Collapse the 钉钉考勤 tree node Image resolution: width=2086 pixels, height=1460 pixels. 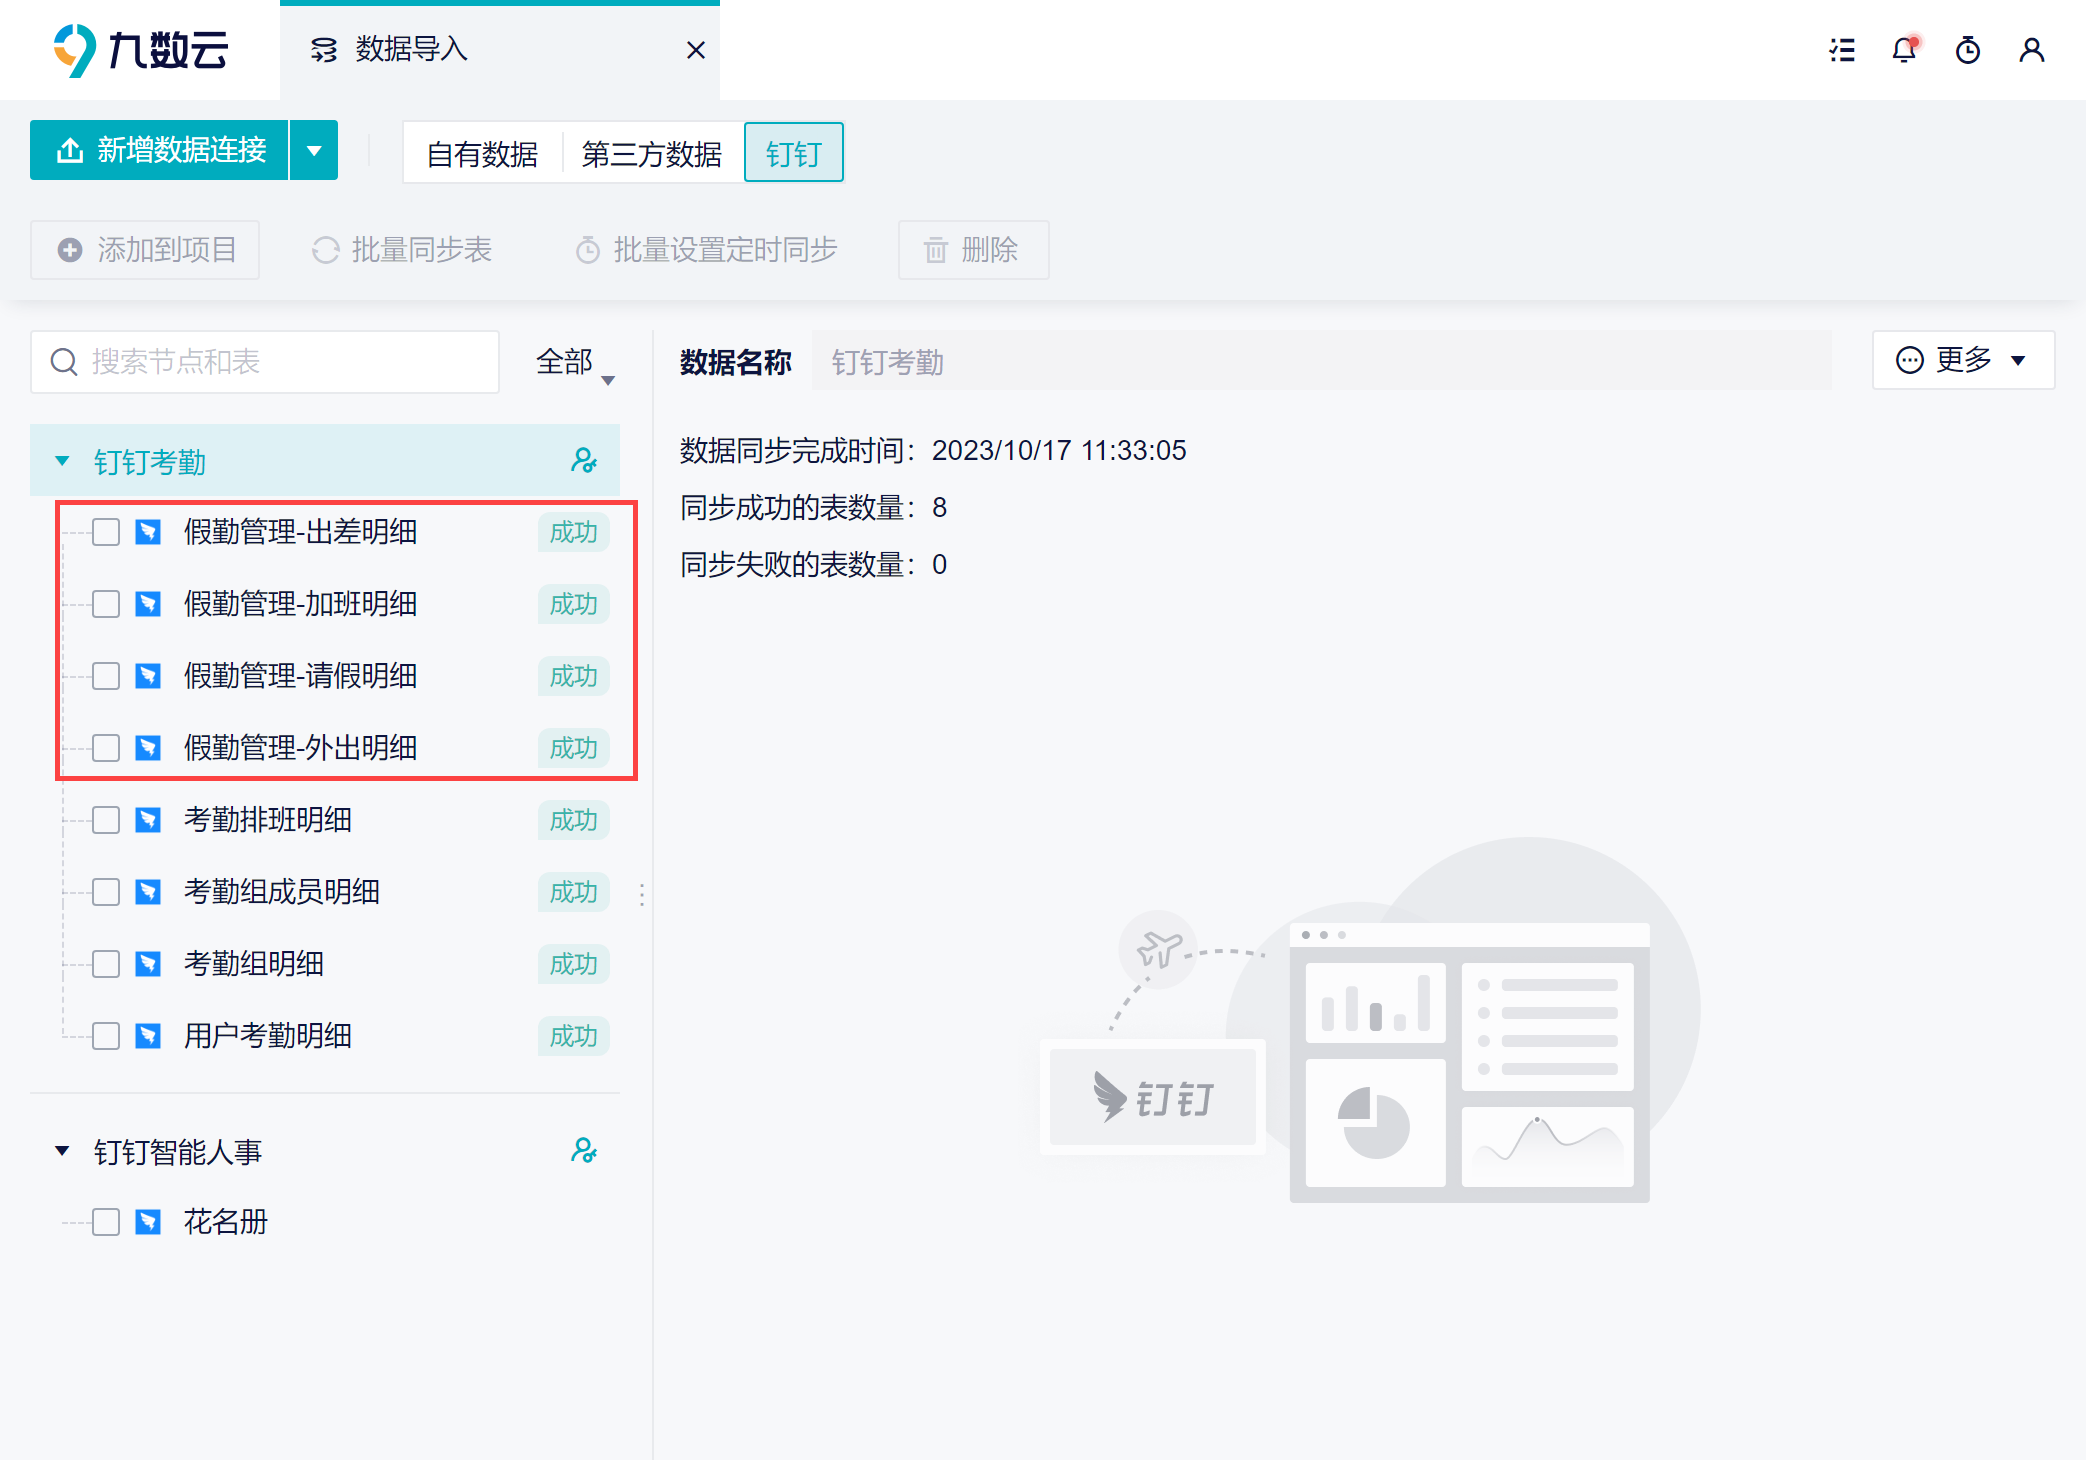tap(62, 461)
